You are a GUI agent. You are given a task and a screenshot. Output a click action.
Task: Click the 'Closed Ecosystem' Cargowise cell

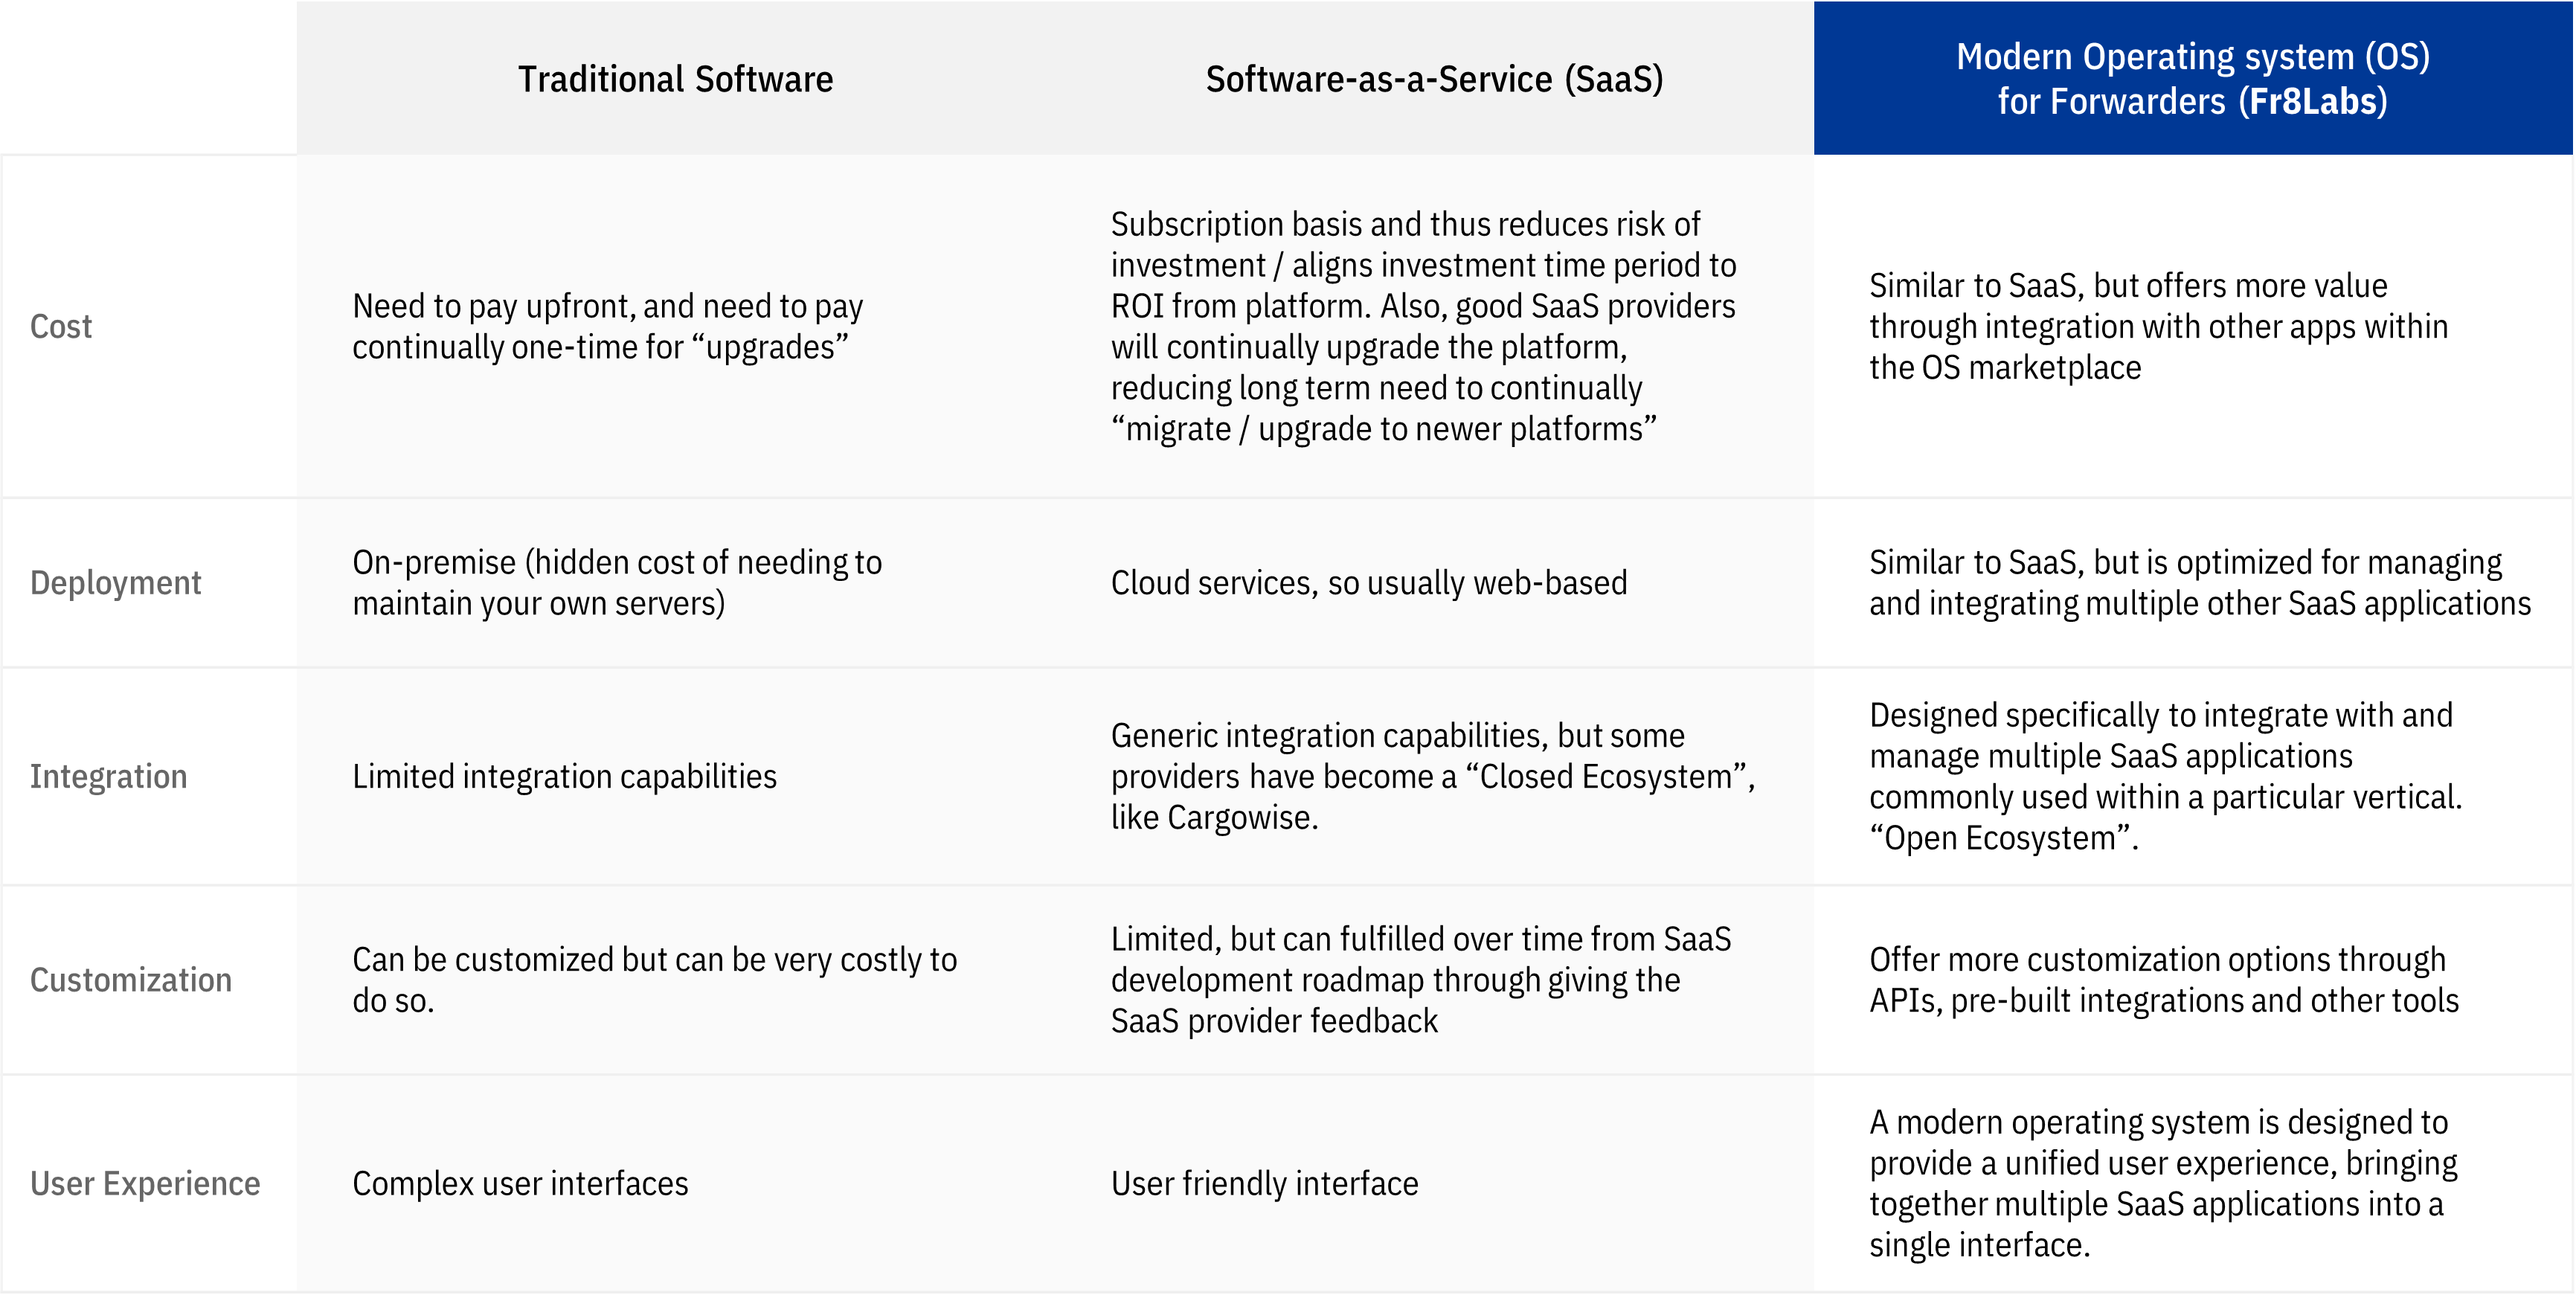click(x=1433, y=776)
